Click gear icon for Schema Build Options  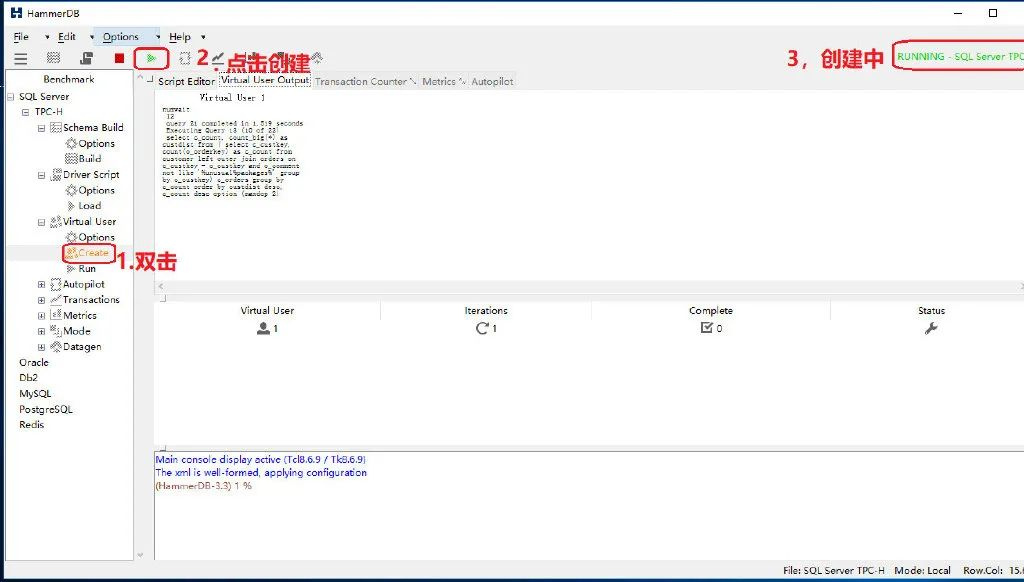(x=71, y=143)
